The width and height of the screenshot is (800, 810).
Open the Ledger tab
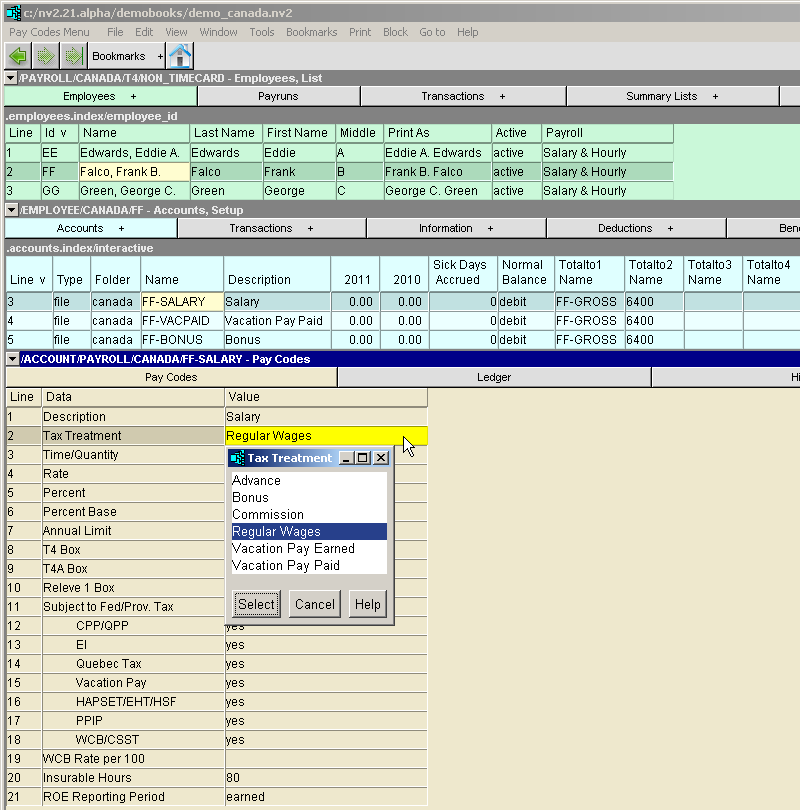pos(494,378)
